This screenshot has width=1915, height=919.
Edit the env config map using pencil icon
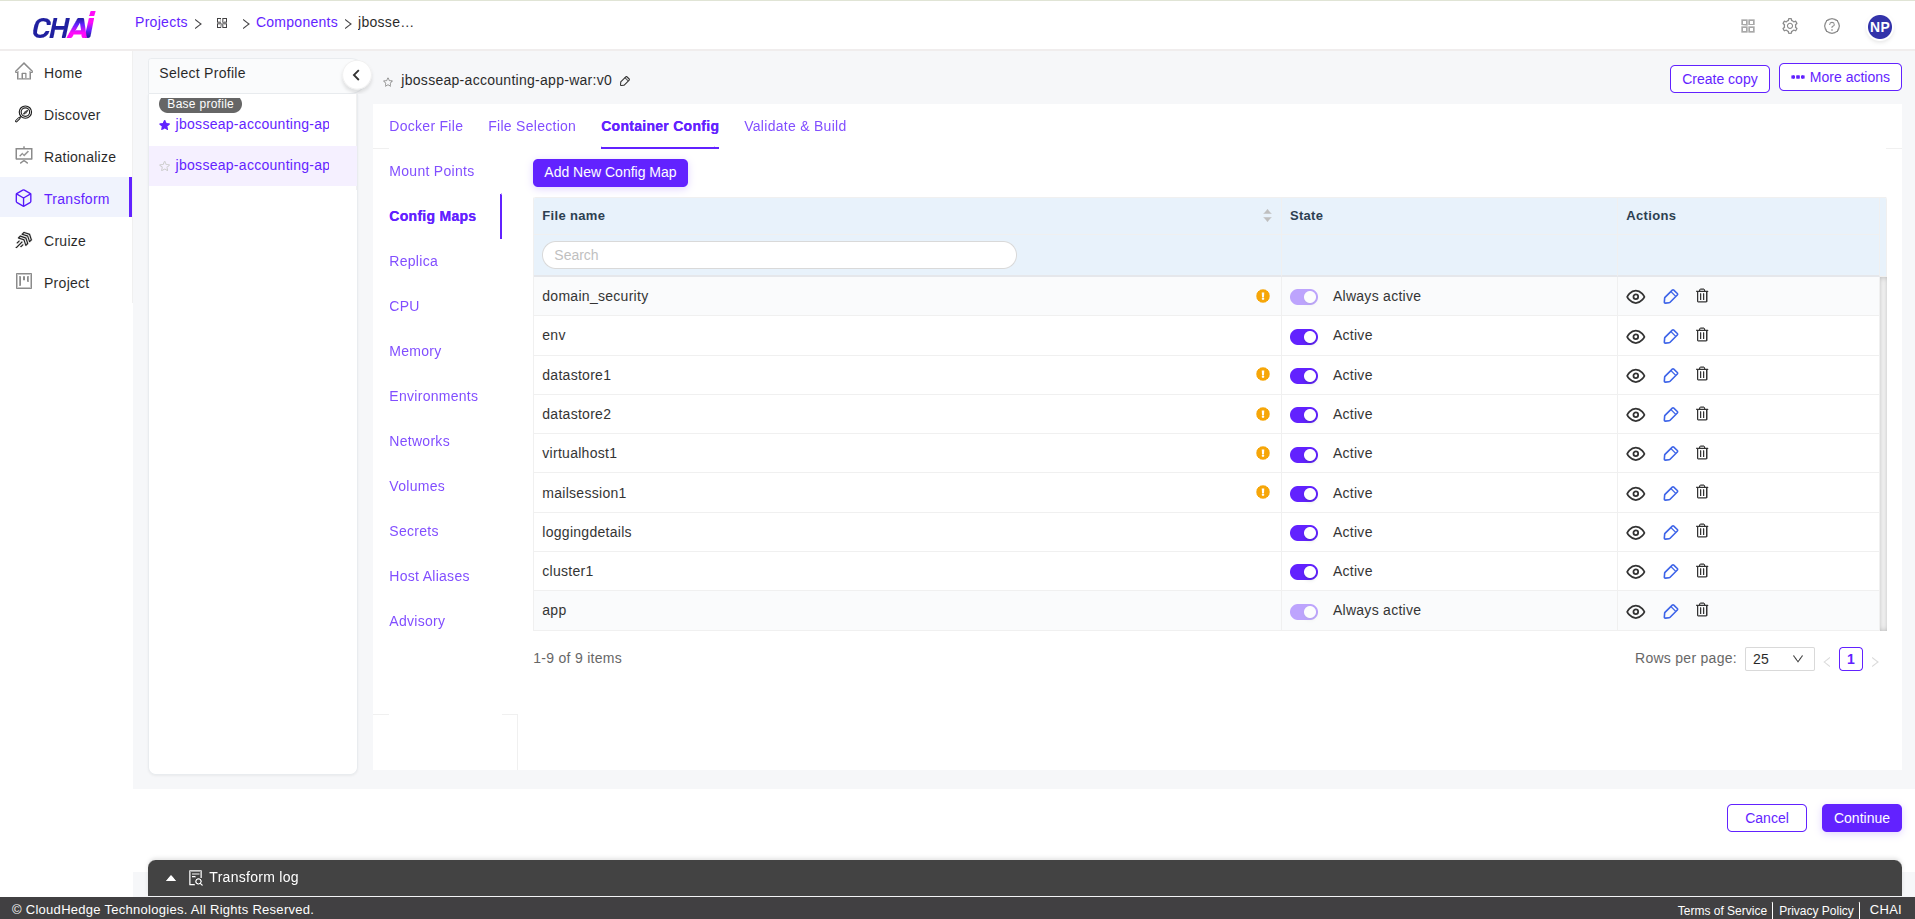tap(1670, 335)
